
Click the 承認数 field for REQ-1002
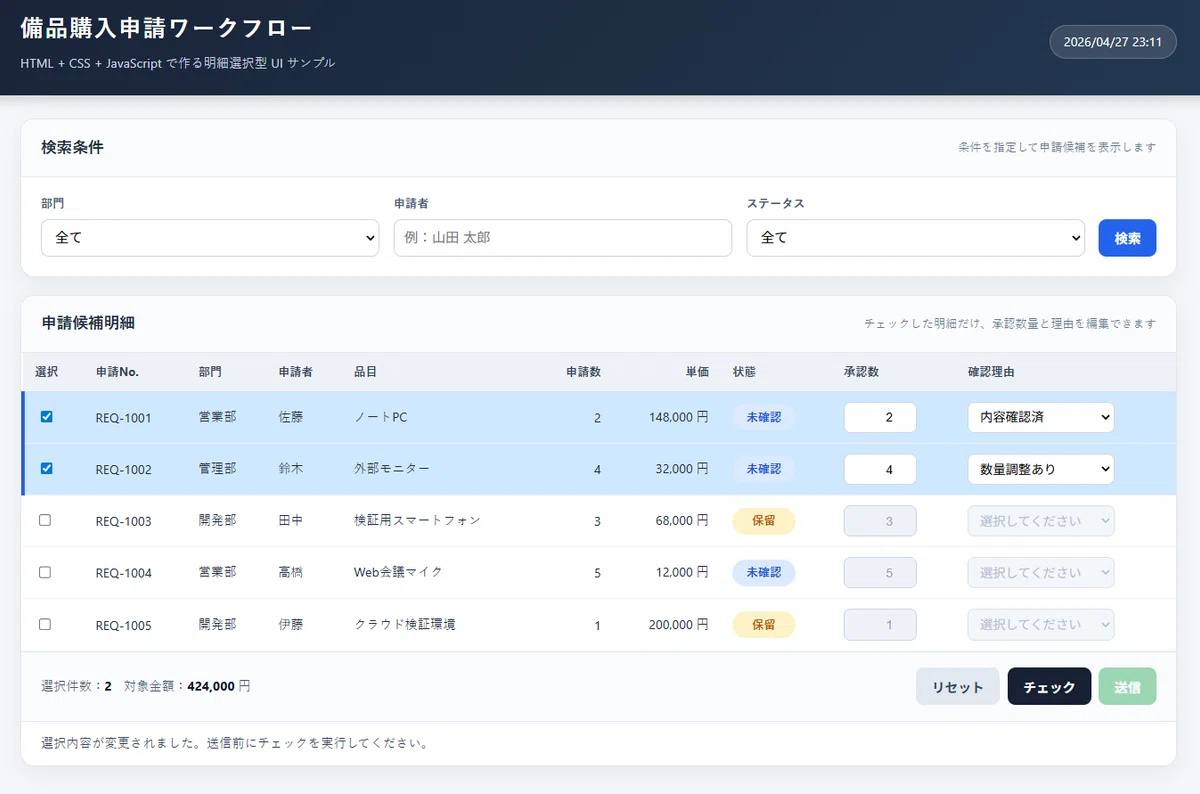[x=880, y=469]
